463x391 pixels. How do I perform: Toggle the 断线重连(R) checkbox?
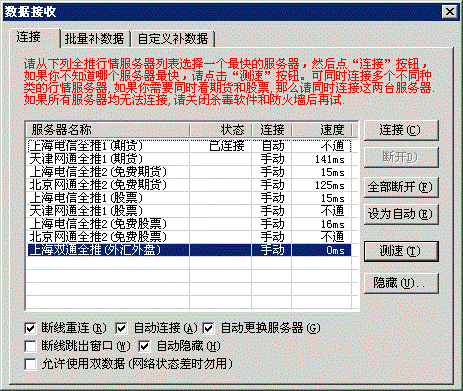tap(30, 328)
